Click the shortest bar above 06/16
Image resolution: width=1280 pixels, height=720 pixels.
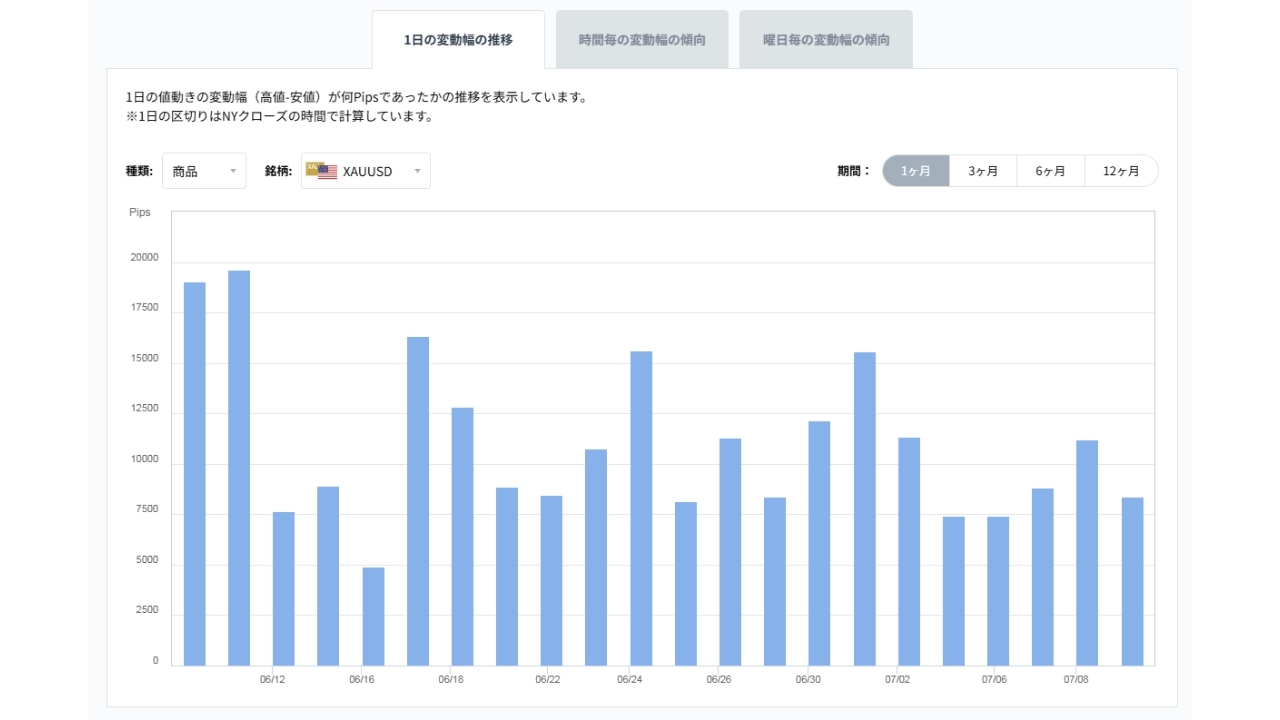(373, 617)
